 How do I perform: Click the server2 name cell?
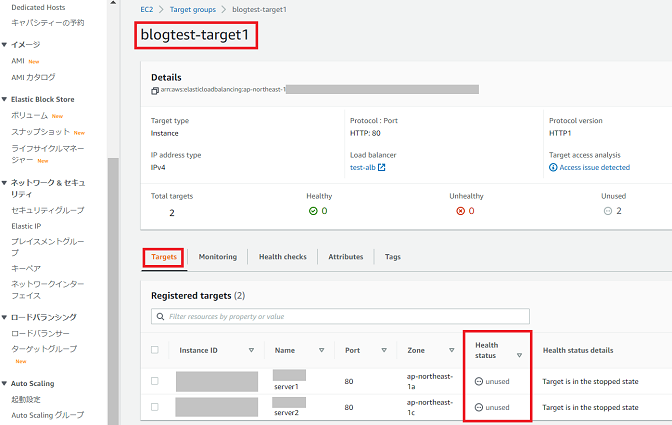point(286,413)
